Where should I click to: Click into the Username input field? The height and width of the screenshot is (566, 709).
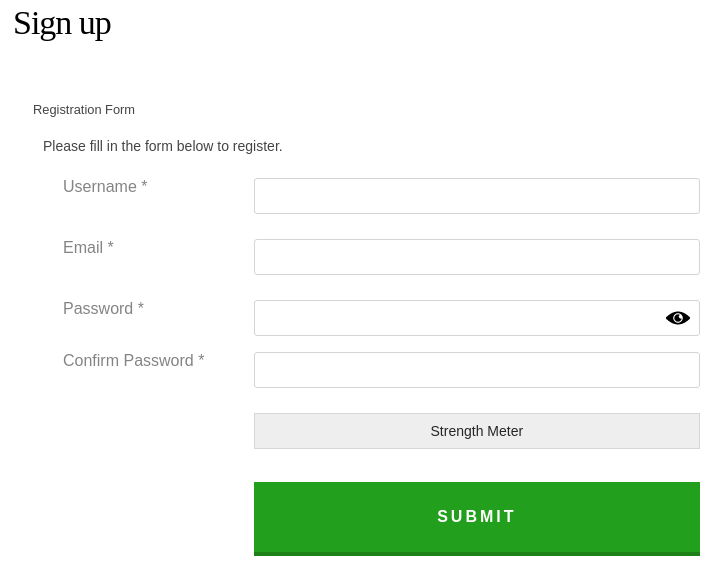[476, 196]
